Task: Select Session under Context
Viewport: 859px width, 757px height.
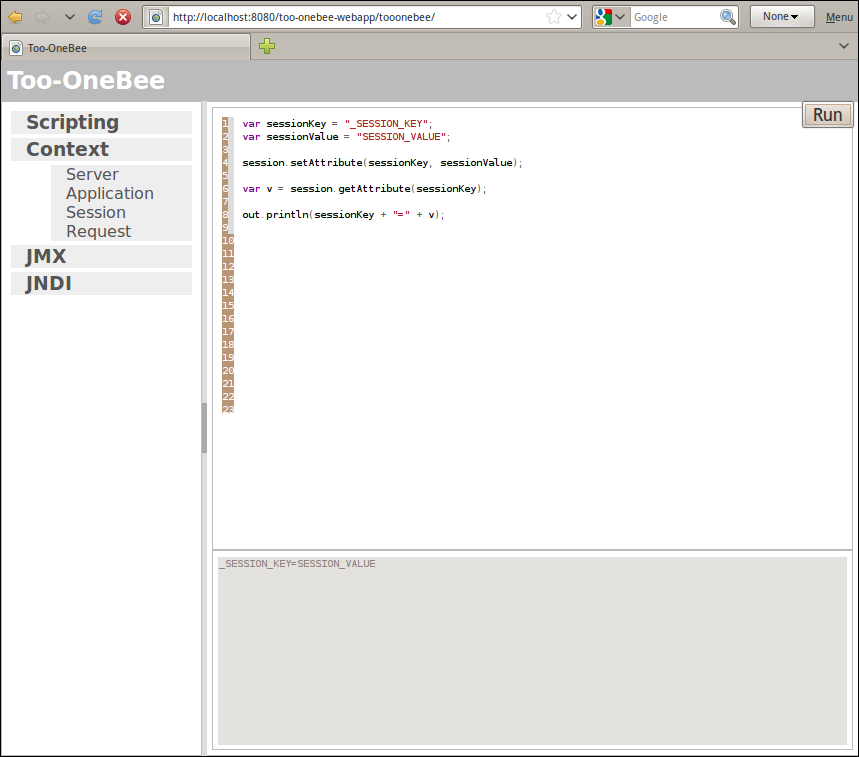Action: point(96,212)
